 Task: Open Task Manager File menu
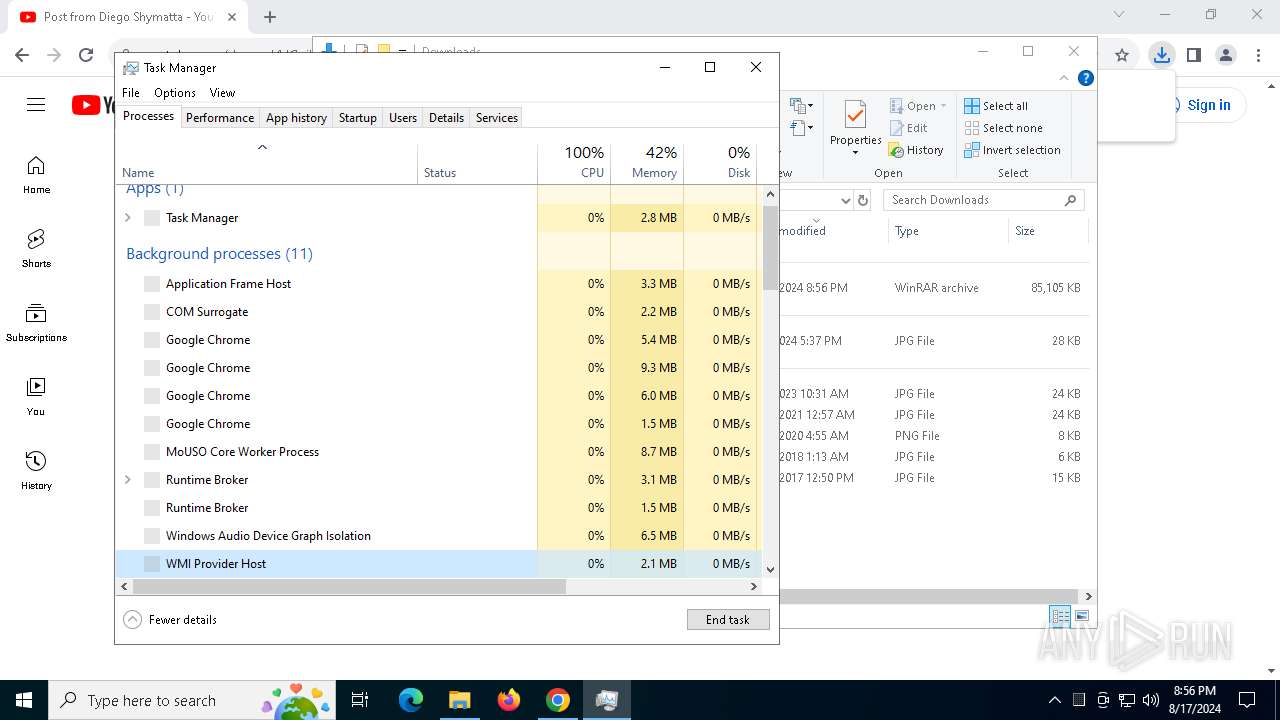tap(131, 93)
